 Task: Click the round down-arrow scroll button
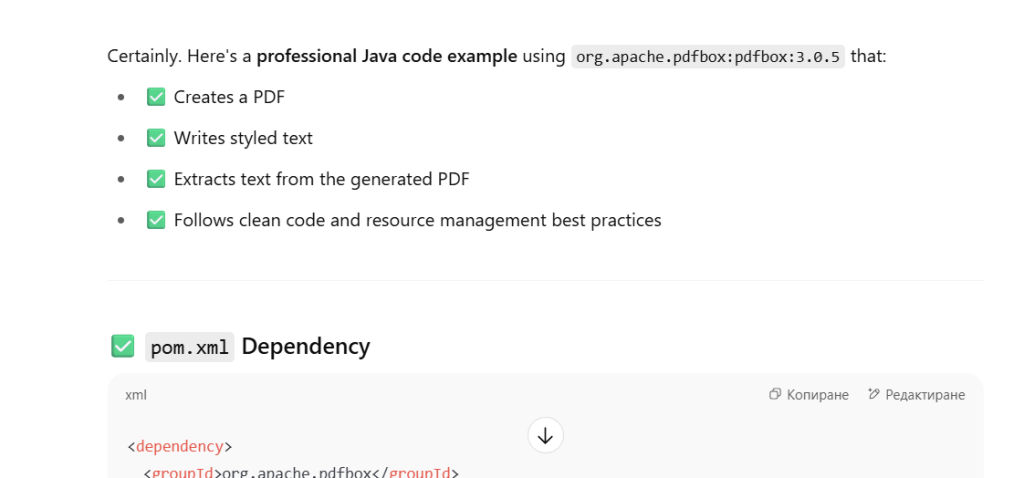point(545,436)
